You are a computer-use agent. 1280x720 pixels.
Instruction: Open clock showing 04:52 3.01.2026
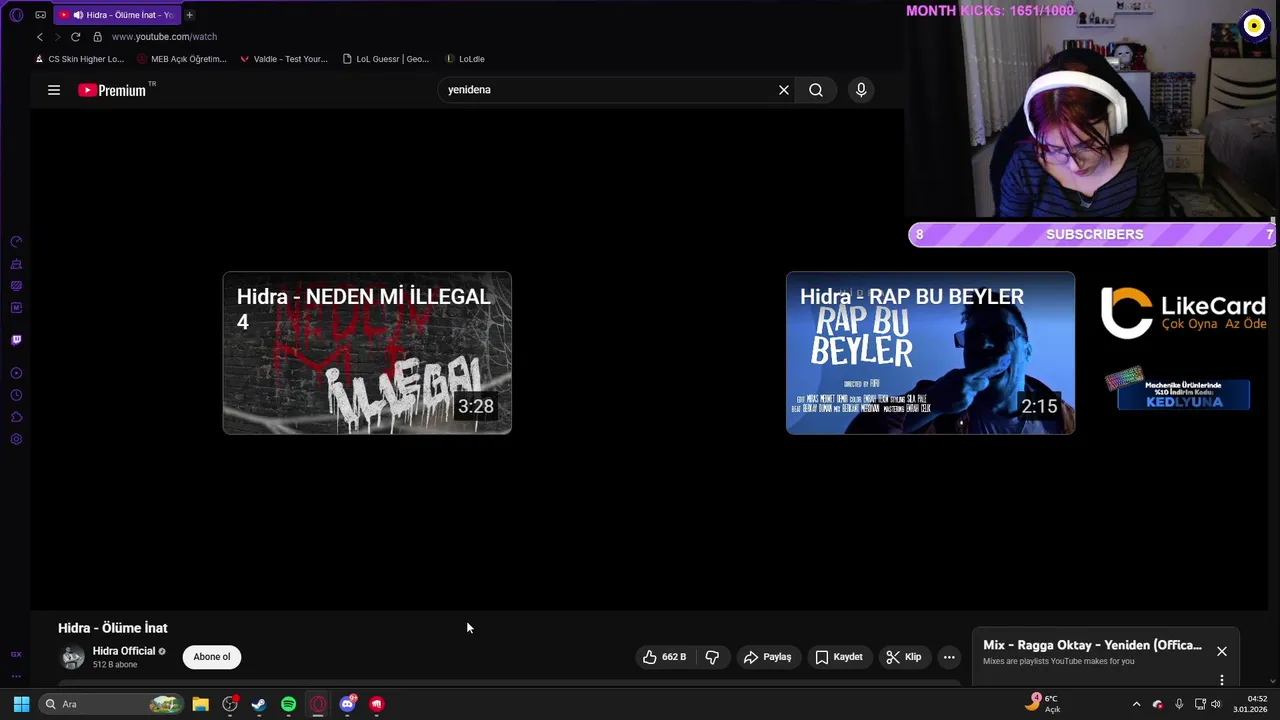(1250, 704)
